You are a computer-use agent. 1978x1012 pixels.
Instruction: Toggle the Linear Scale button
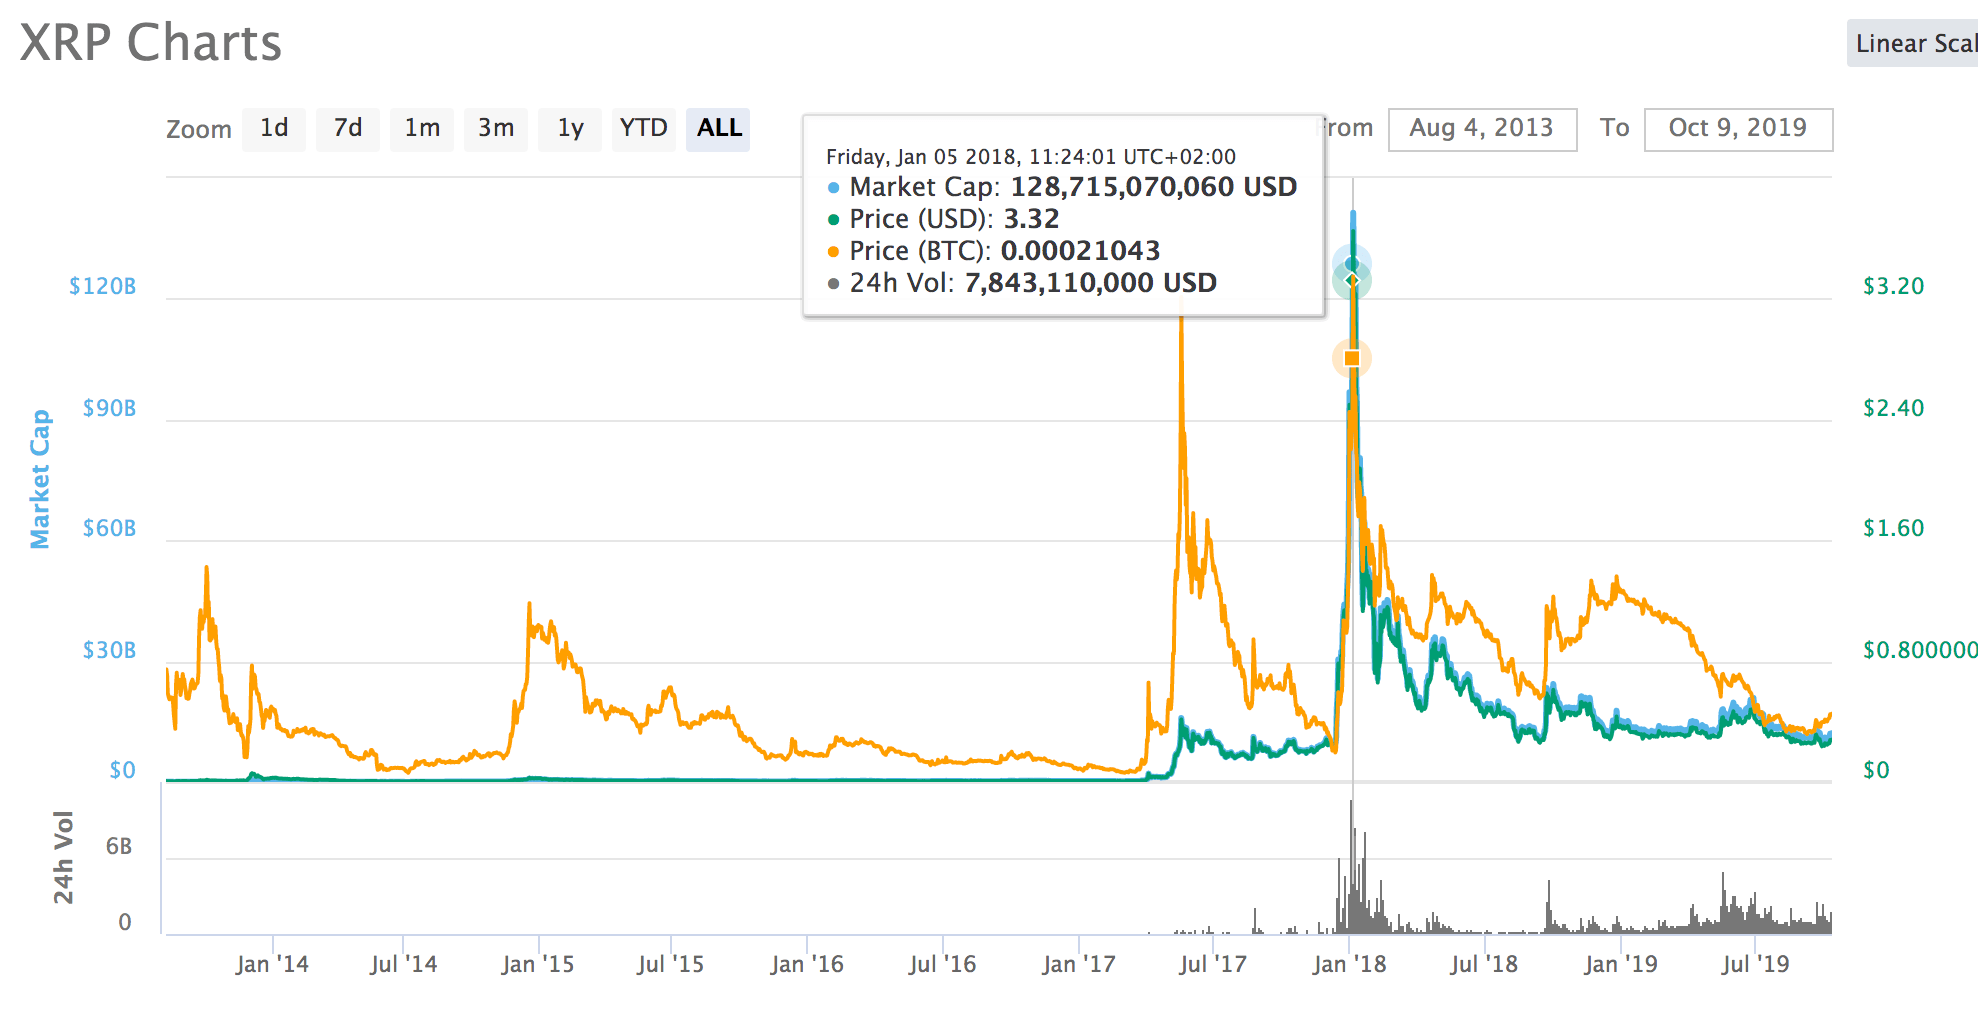(x=1912, y=44)
